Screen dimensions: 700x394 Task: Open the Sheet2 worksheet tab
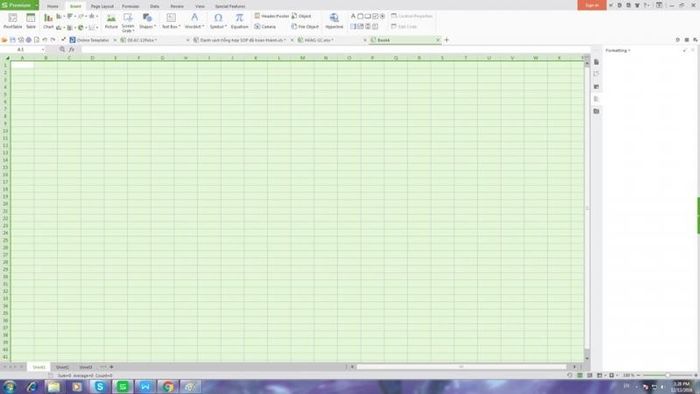point(62,367)
